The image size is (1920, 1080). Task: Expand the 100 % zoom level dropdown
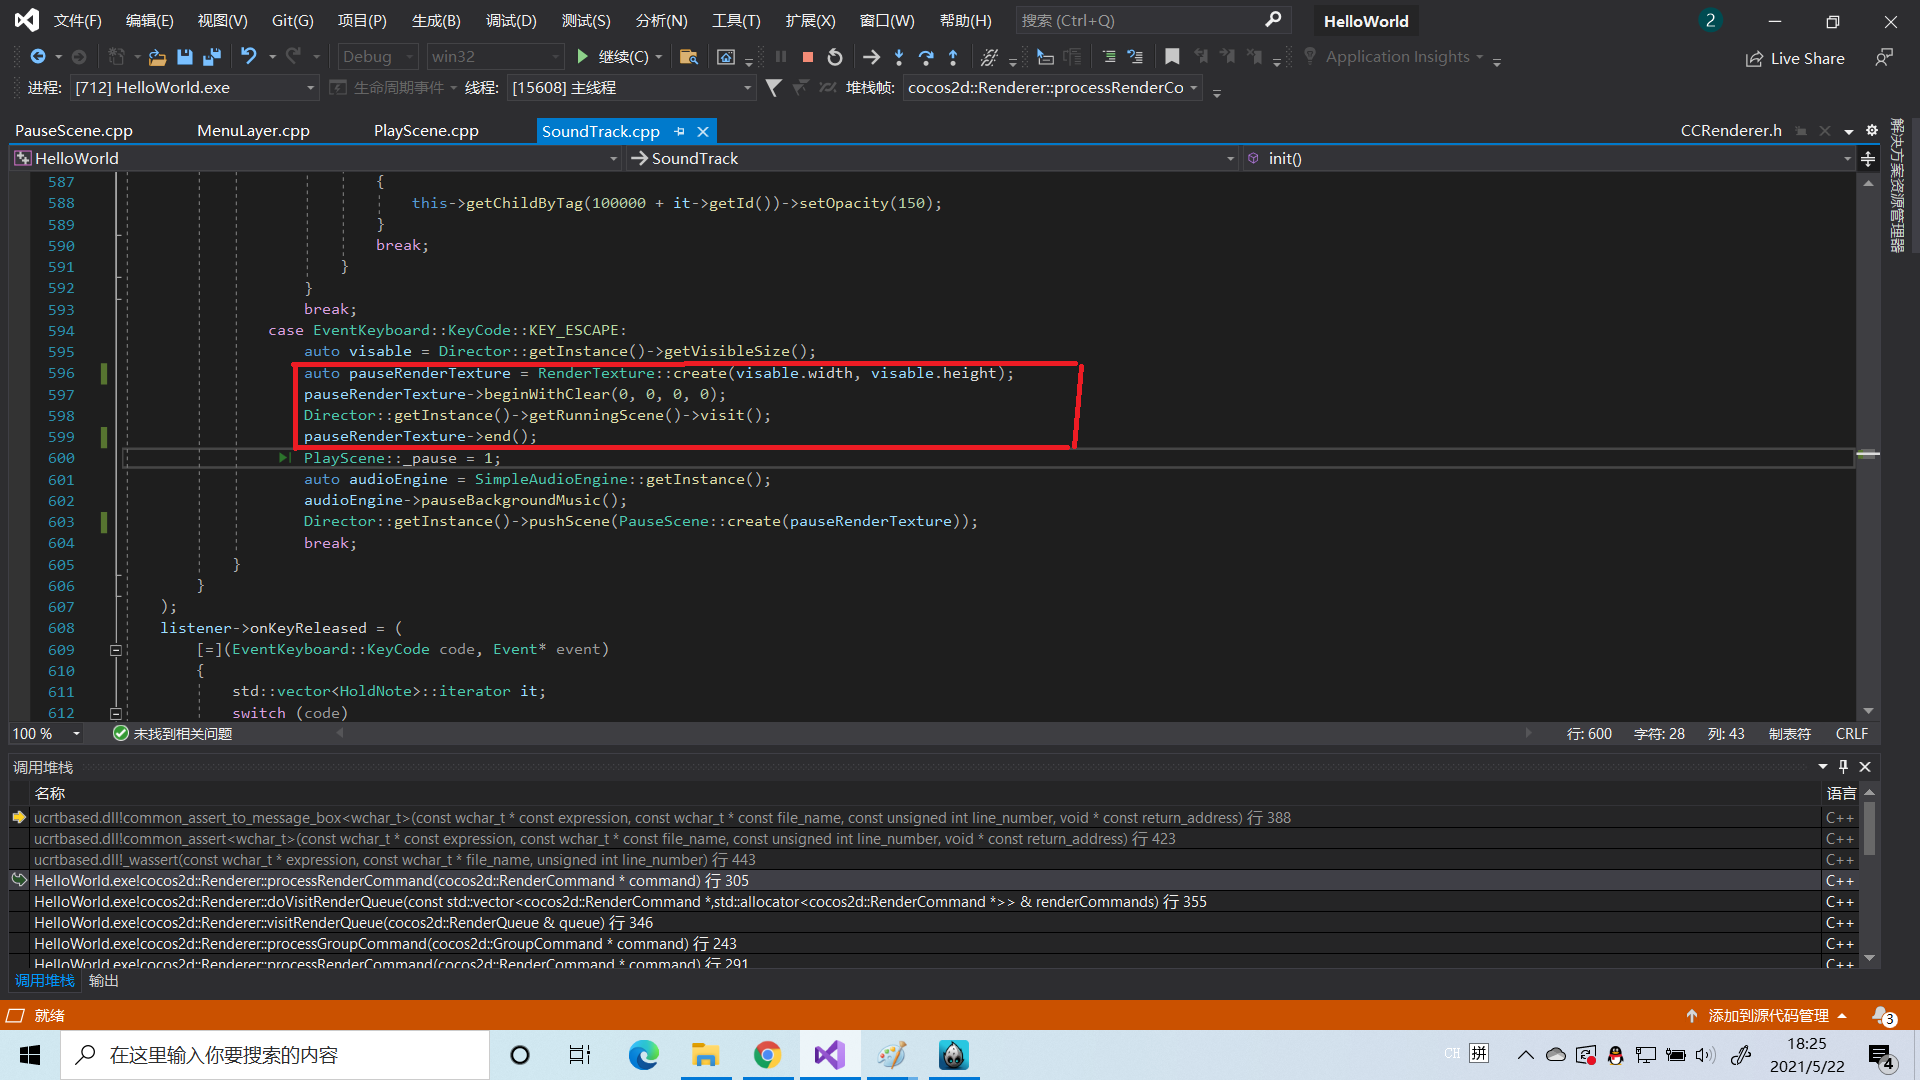pos(76,734)
